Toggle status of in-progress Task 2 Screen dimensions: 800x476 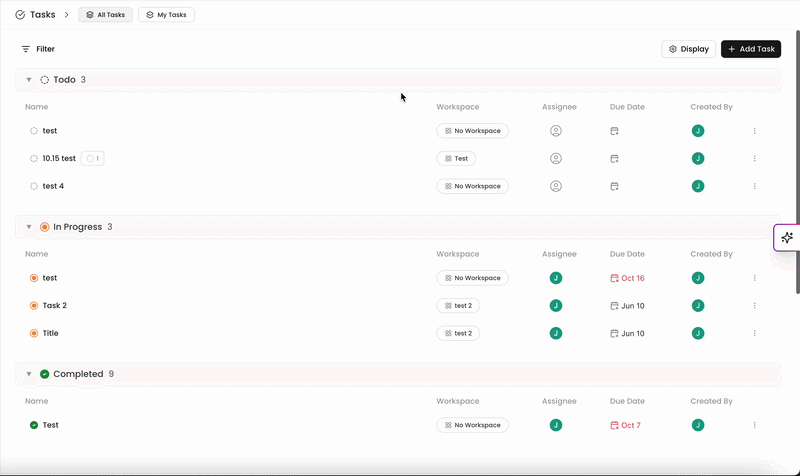tap(34, 306)
